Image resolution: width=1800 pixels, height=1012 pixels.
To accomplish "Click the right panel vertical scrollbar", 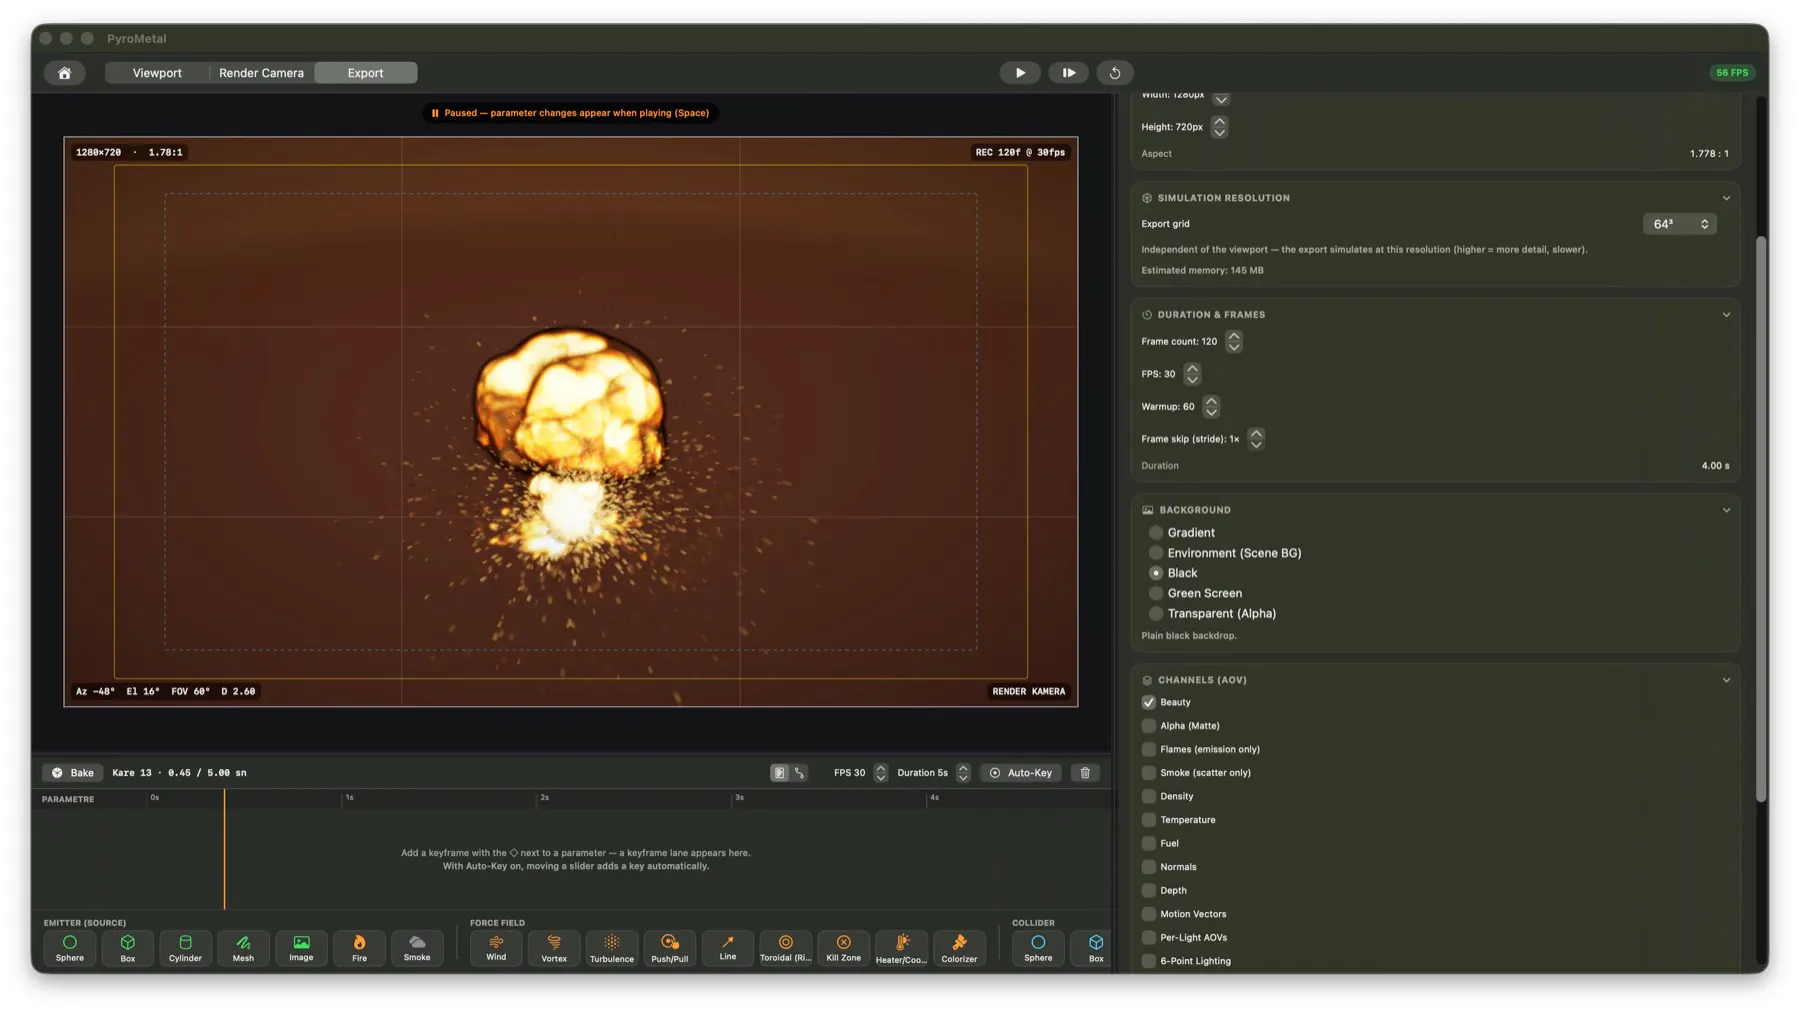I will tap(1761, 519).
